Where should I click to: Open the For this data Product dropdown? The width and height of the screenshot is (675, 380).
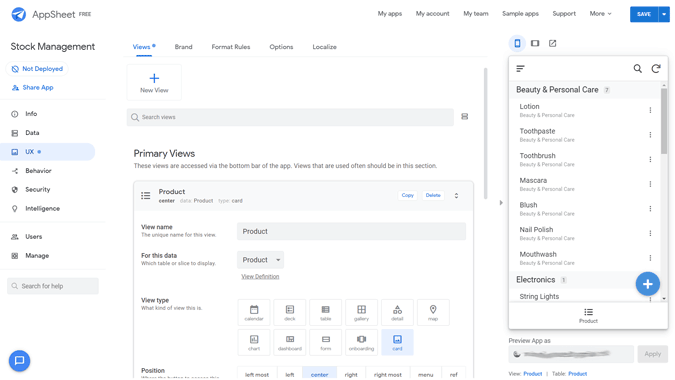coord(260,260)
